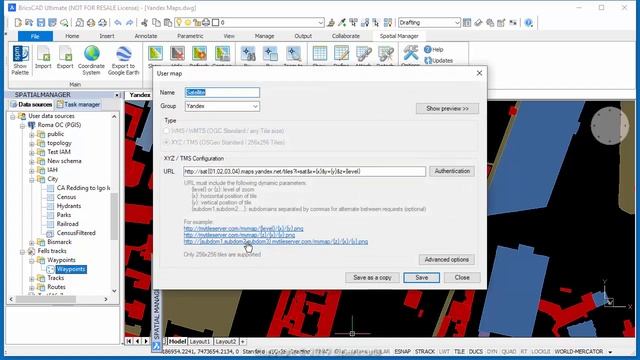Toggle ESNAP in status bar
This screenshot has width=640, height=360.
pos(402,351)
